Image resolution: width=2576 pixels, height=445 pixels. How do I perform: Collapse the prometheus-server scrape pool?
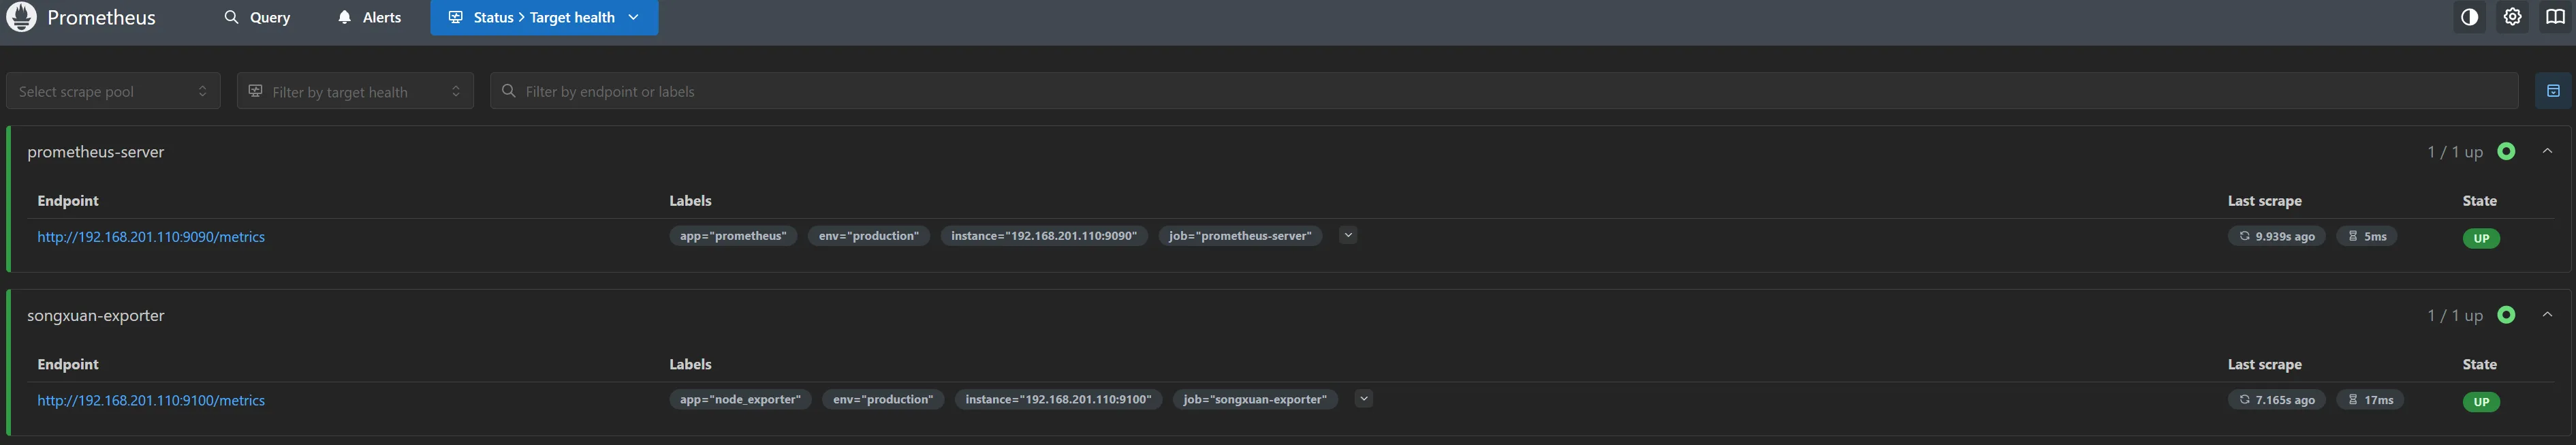point(2547,151)
